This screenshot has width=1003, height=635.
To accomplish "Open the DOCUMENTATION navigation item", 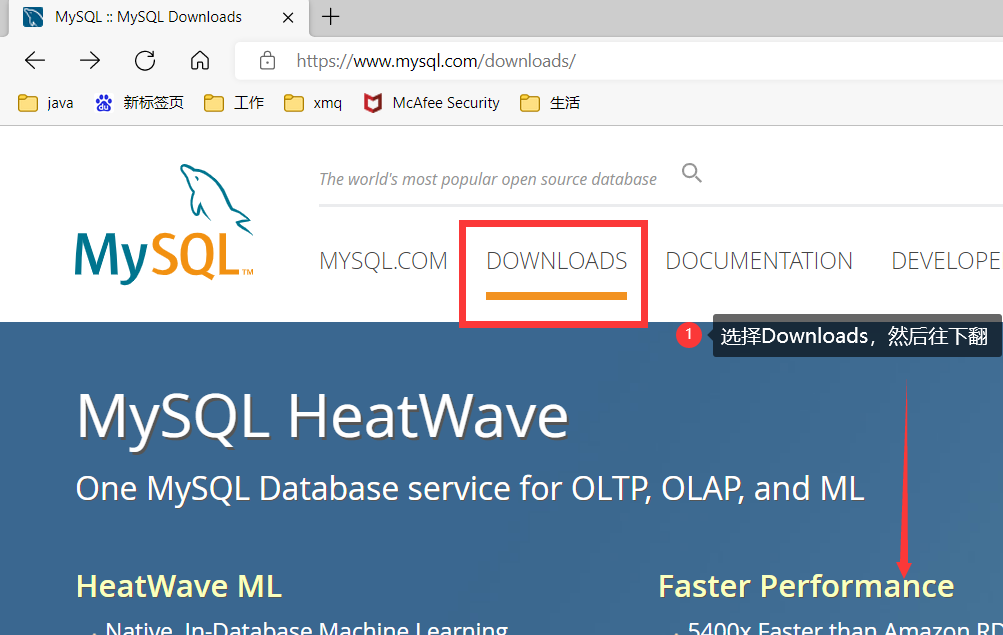I will click(x=759, y=261).
